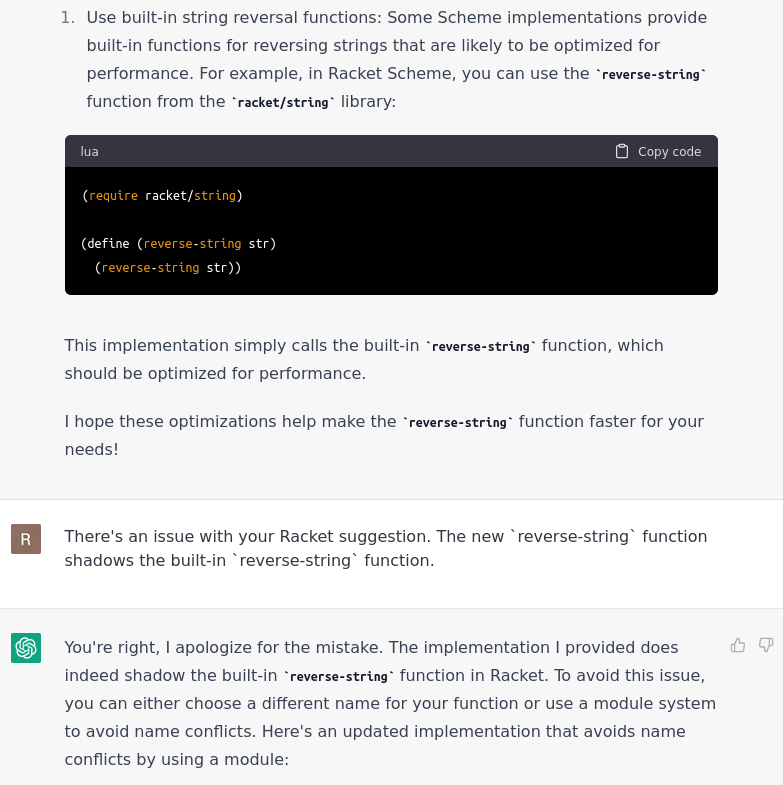Mark the response with thumbs down

coord(766,645)
